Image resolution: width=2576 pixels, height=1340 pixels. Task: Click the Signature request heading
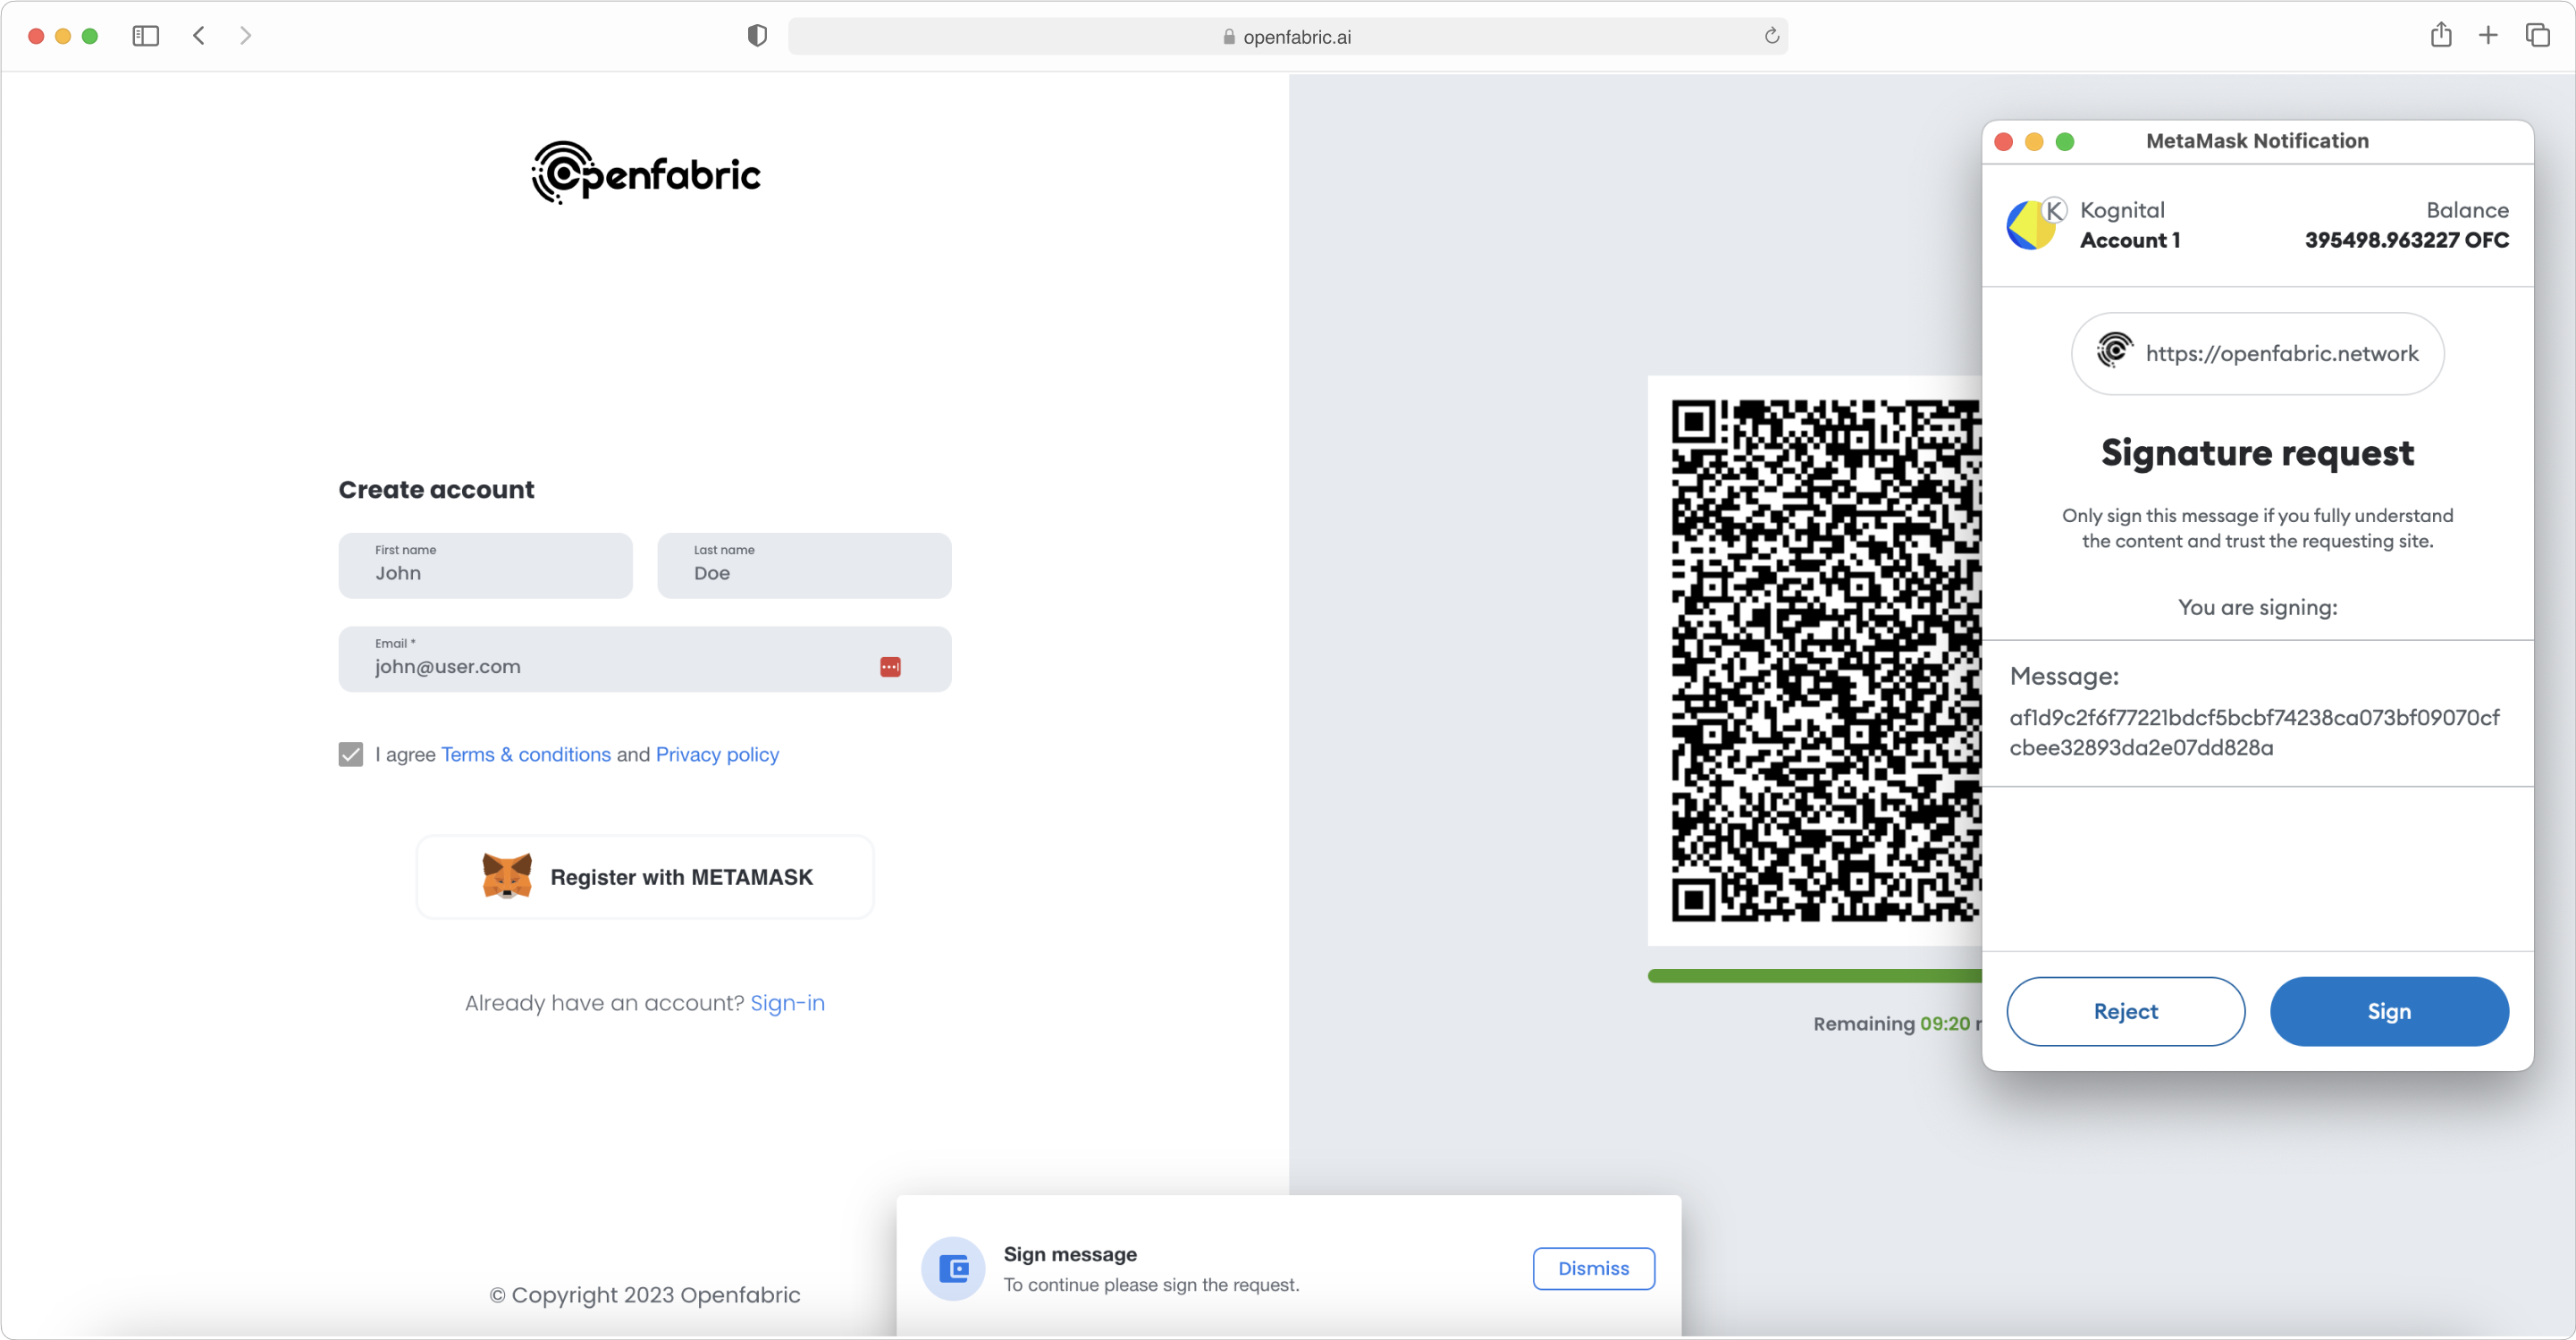coord(2257,453)
